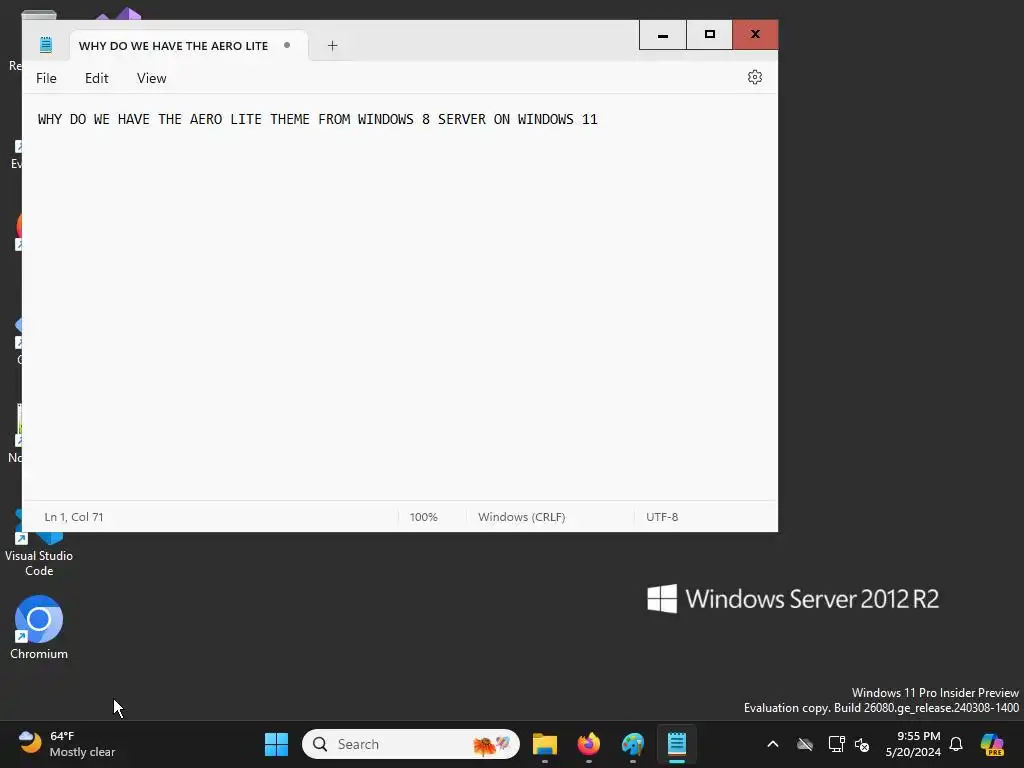Viewport: 1024px width, 768px height.
Task: Close the unsaved tab via its dot indicator
Action: [x=287, y=45]
